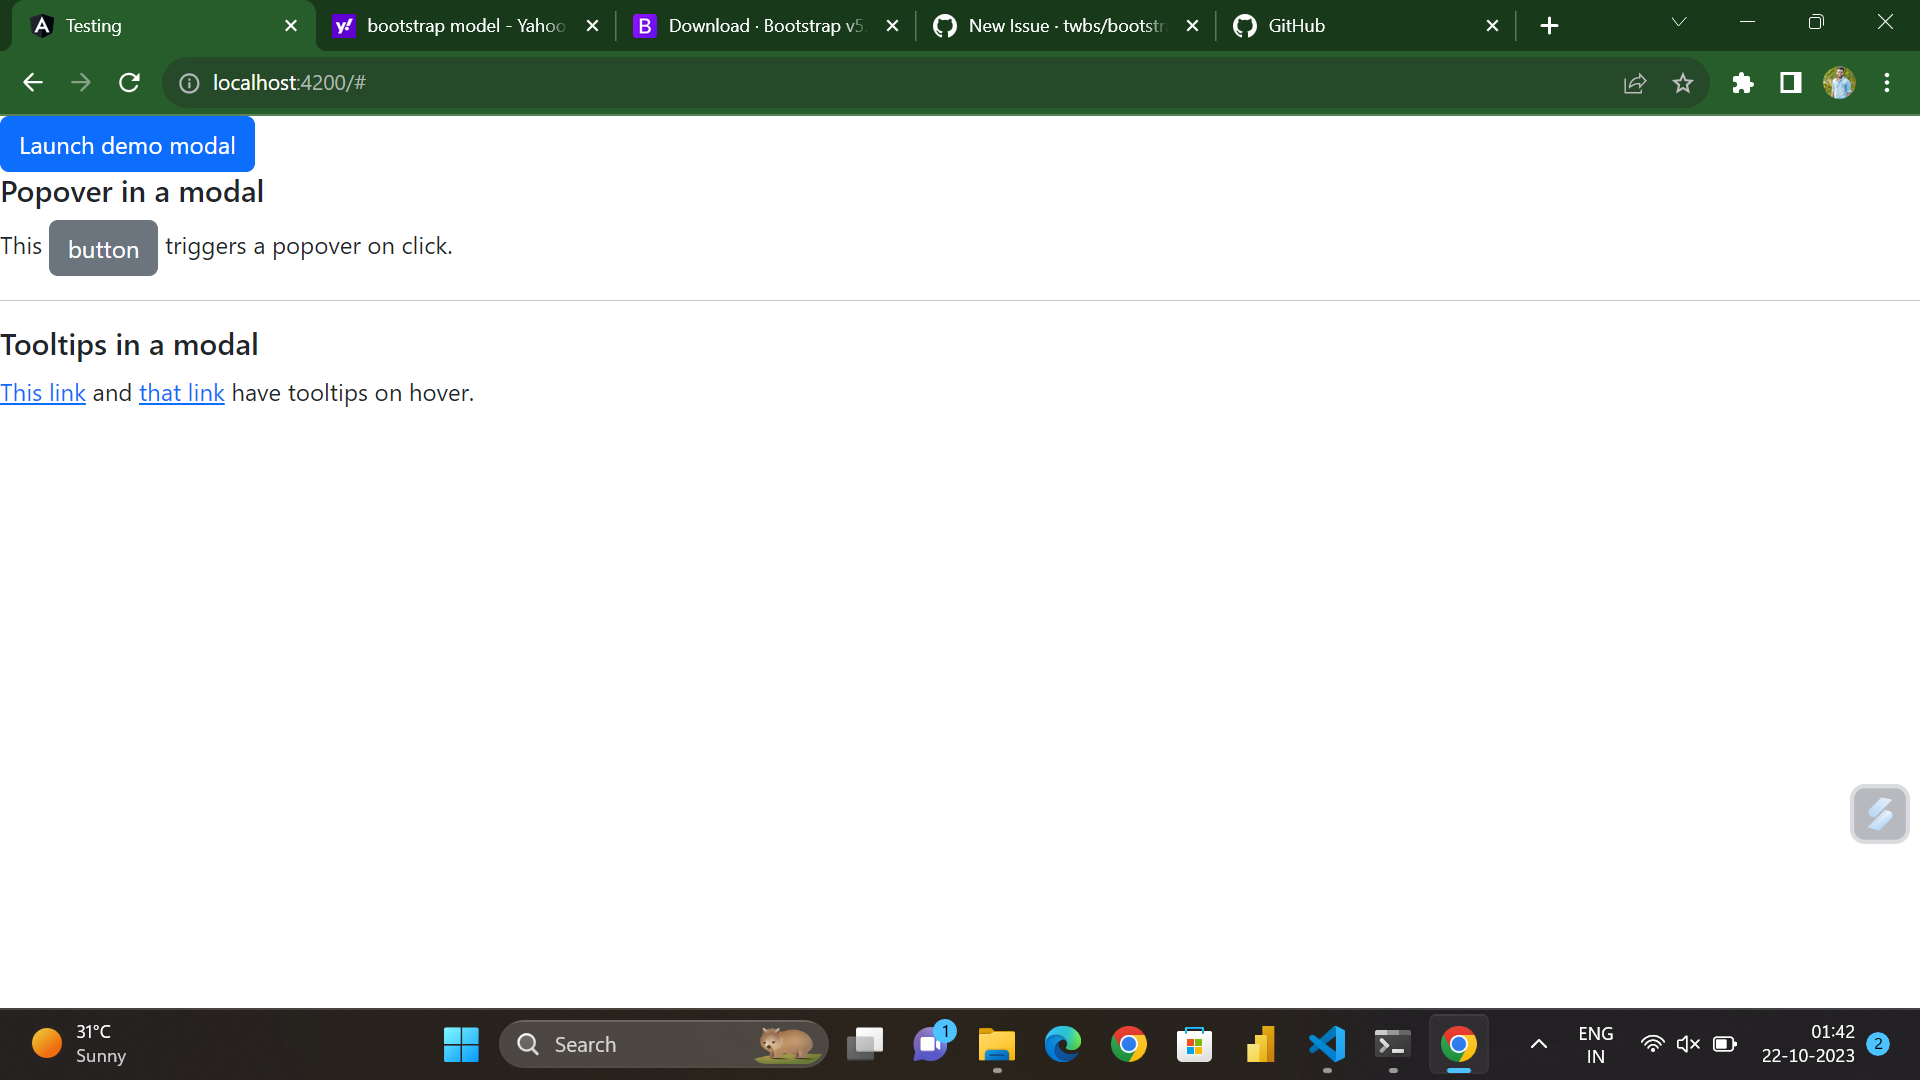Open the ENG IN language selector

point(1595,1044)
